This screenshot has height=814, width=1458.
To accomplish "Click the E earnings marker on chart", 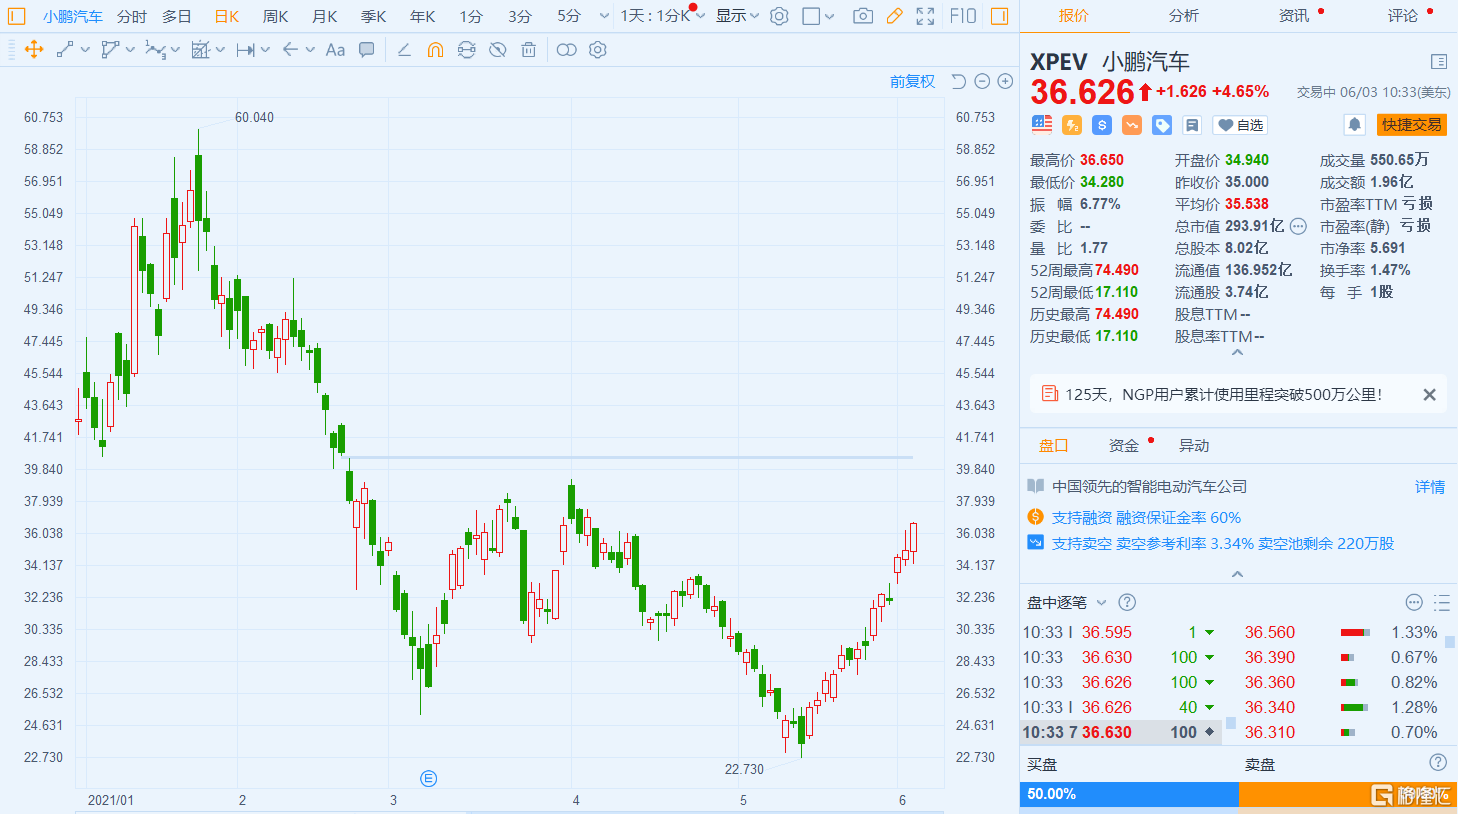I will 428,778.
